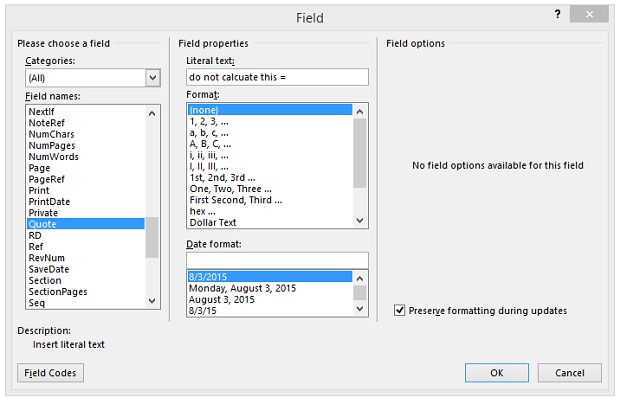620x404 pixels.
Task: Click the Date format text box
Action: pos(277,260)
